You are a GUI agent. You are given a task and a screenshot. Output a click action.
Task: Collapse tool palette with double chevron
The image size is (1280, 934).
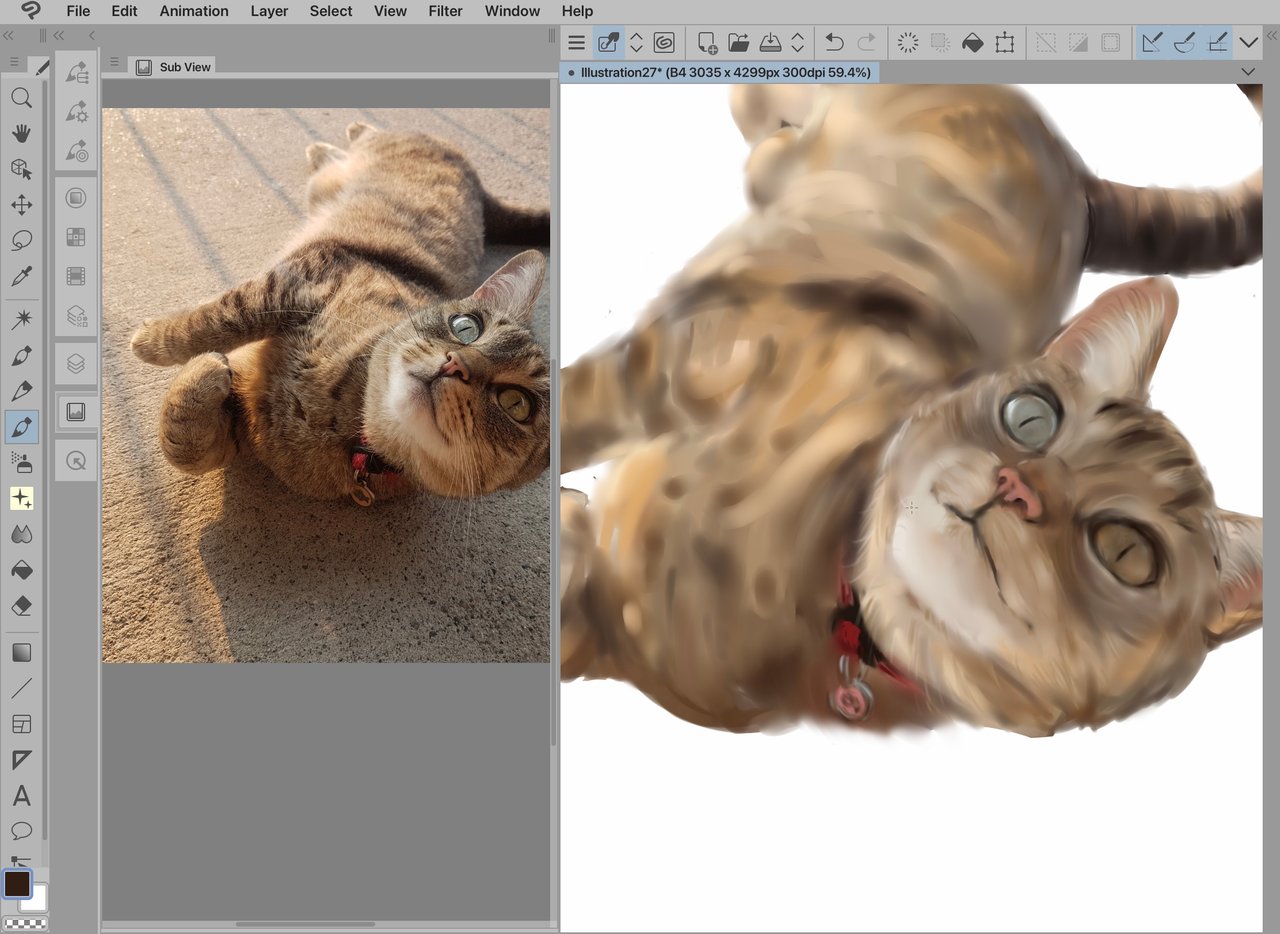(x=9, y=35)
